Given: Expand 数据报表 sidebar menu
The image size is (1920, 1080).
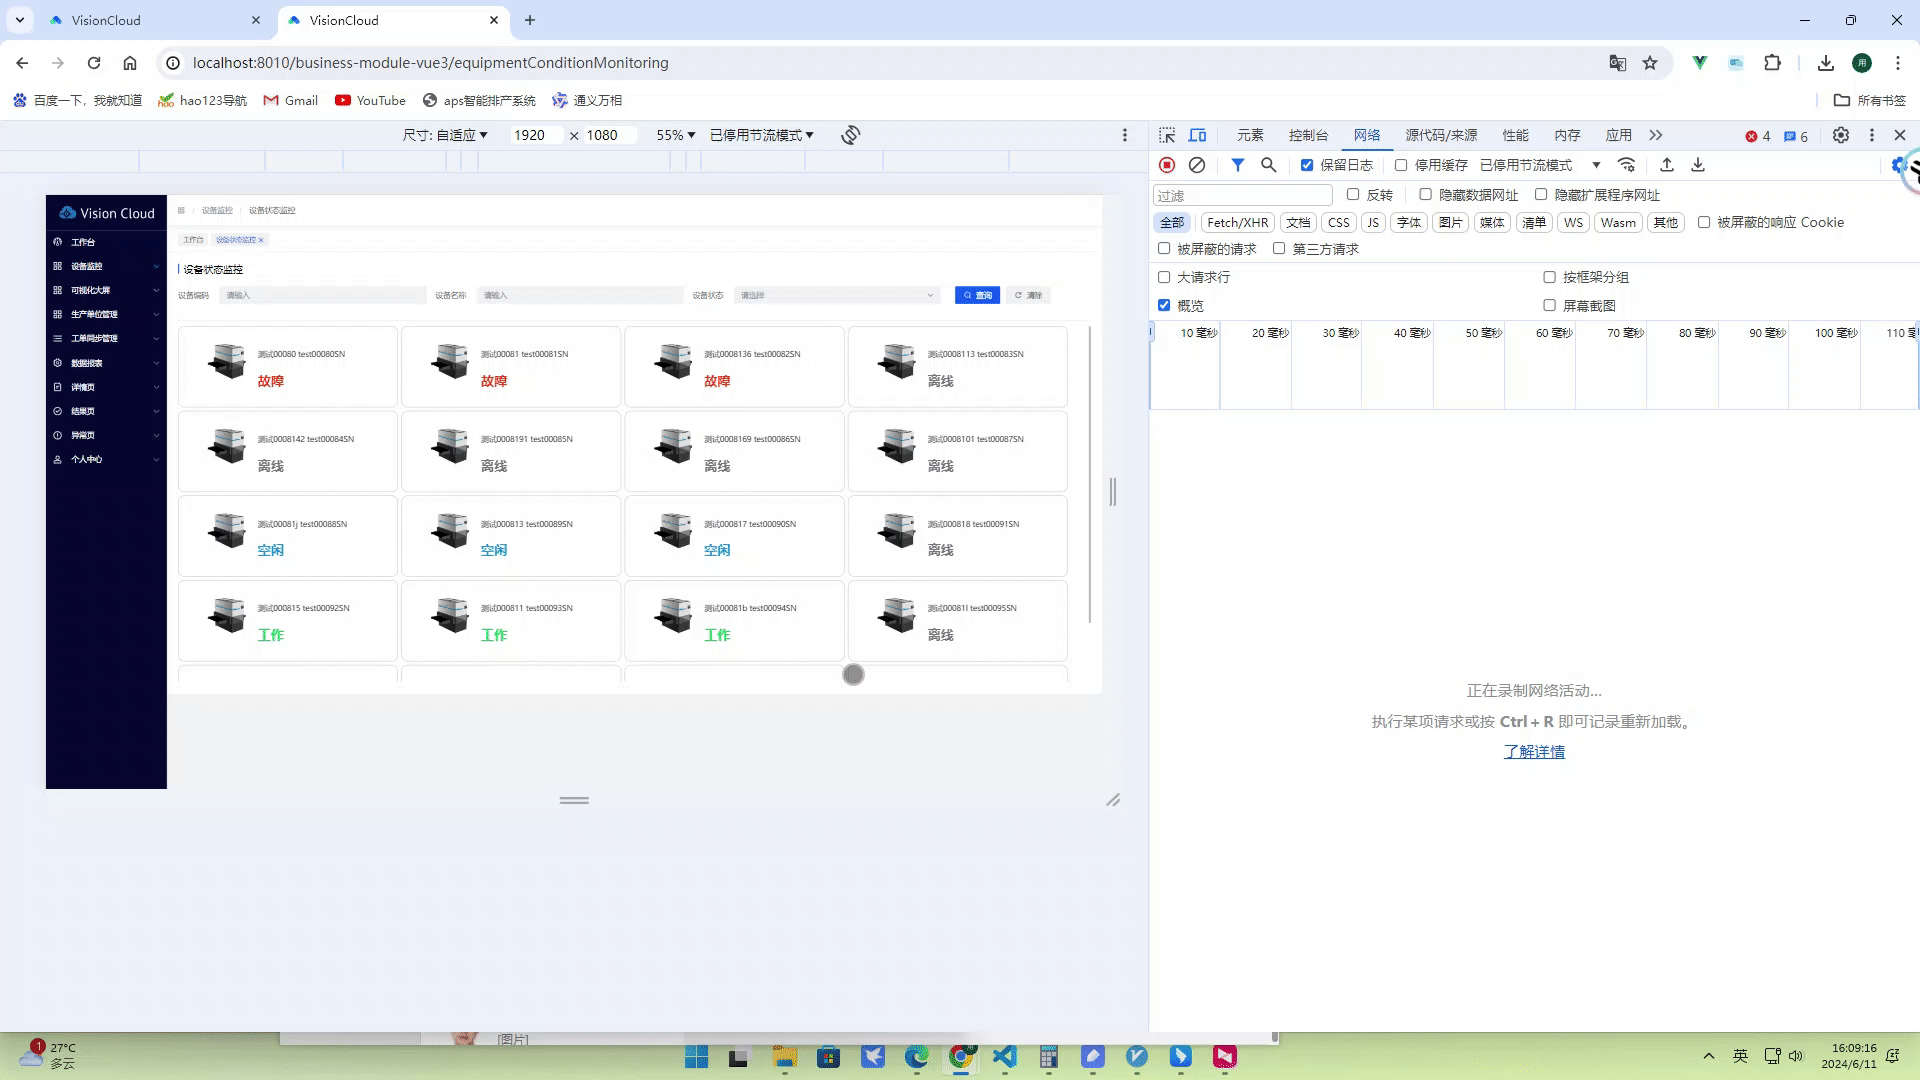Looking at the screenshot, I should pyautogui.click(x=106, y=363).
